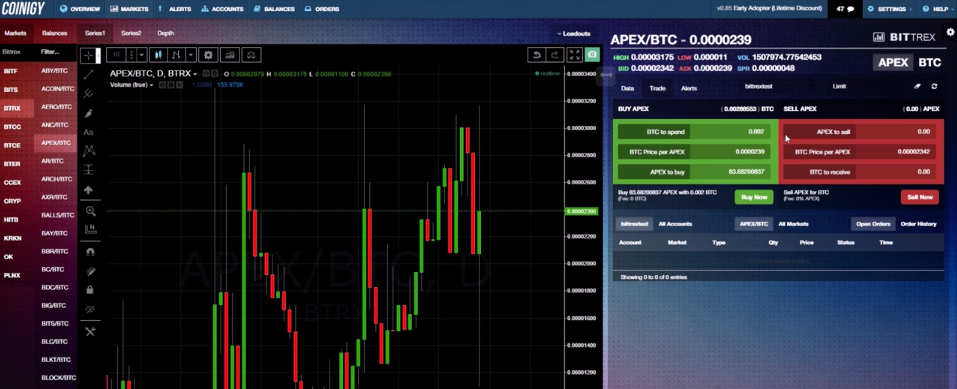
Task: Open the interval dropdown arrow
Action: point(142,55)
